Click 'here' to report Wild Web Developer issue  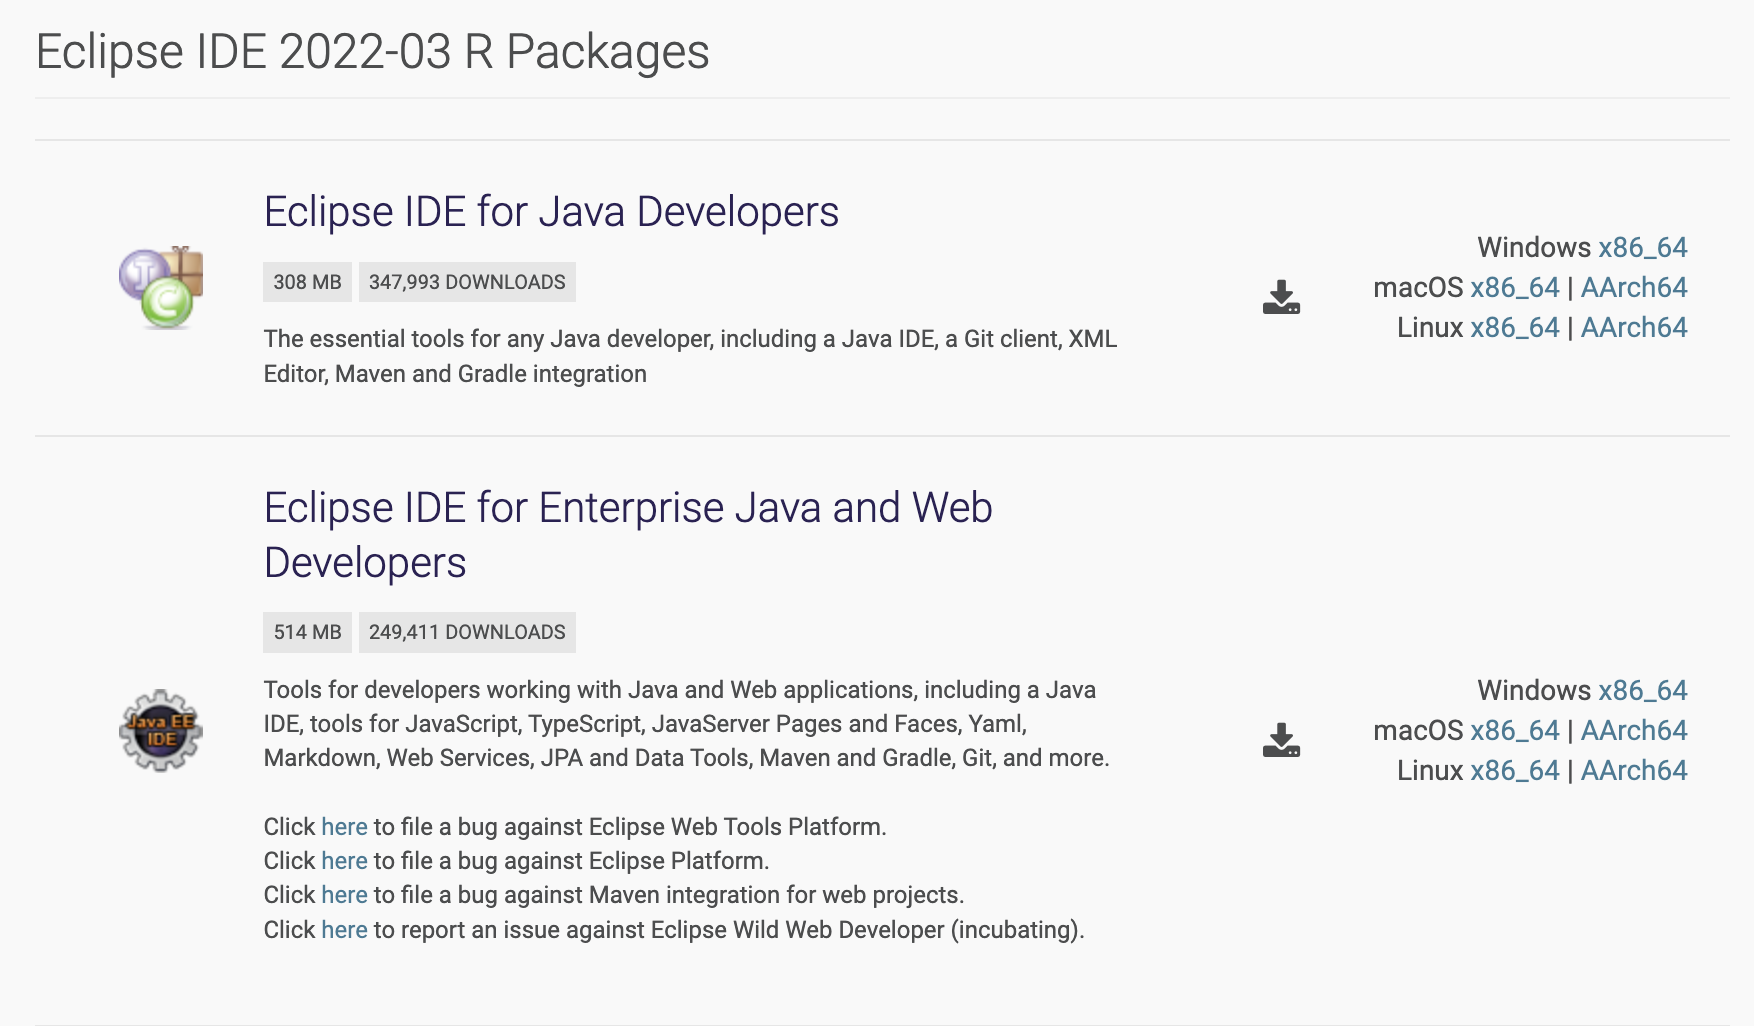pyautogui.click(x=344, y=930)
